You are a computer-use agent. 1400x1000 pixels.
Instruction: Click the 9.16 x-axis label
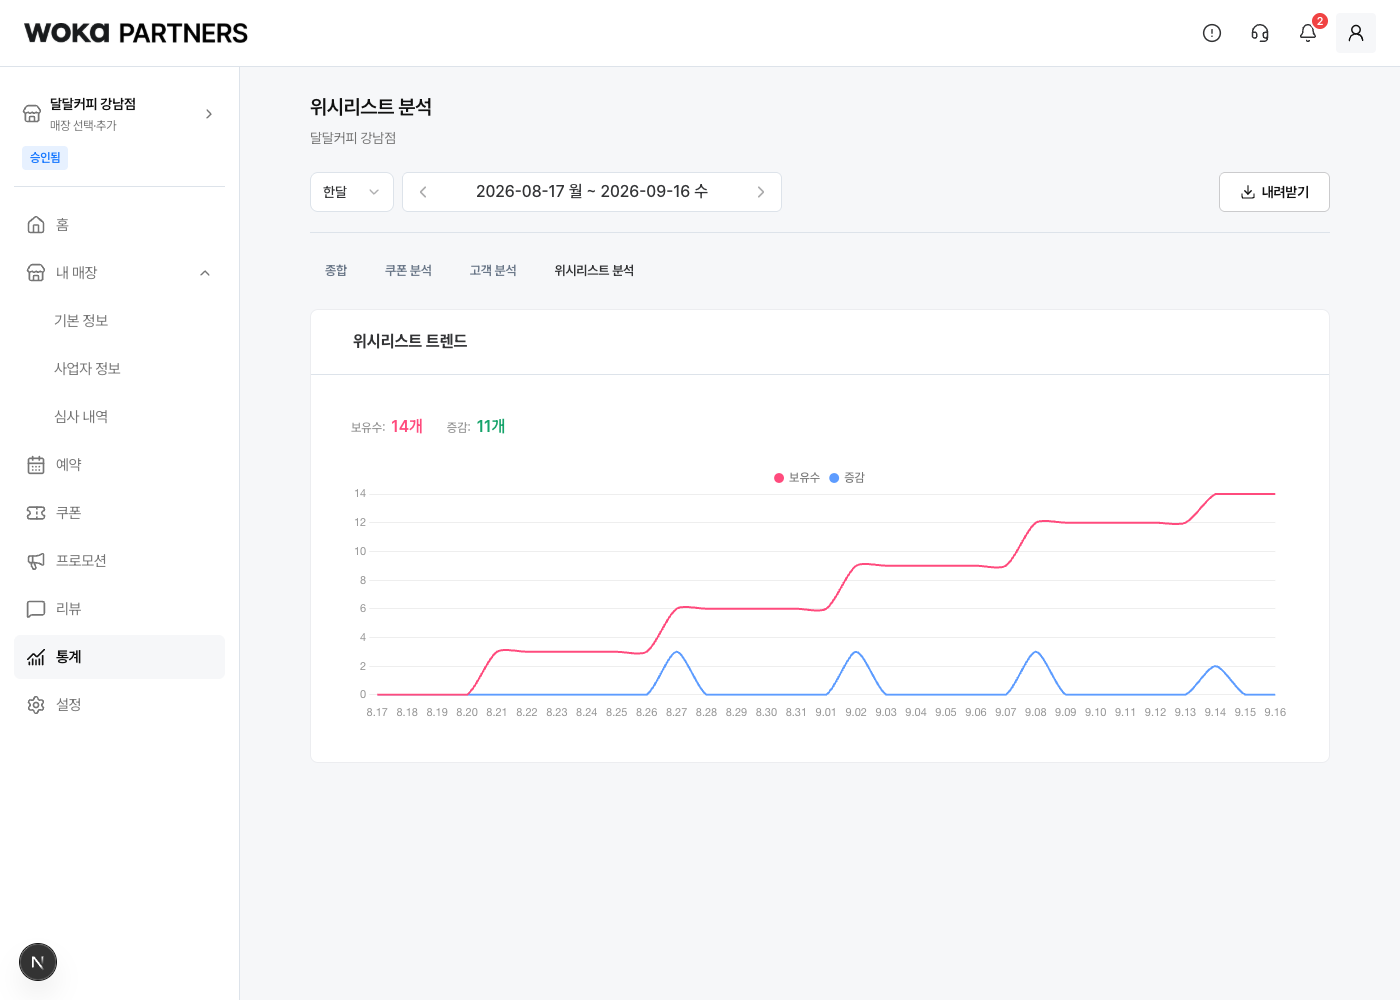(1275, 713)
